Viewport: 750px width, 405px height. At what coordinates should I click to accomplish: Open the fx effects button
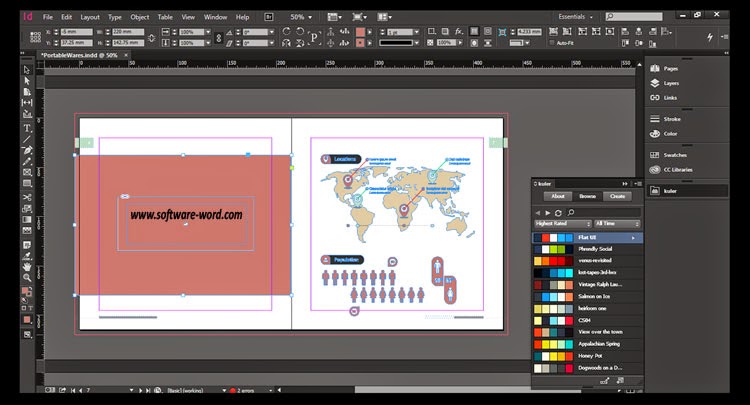coord(459,32)
